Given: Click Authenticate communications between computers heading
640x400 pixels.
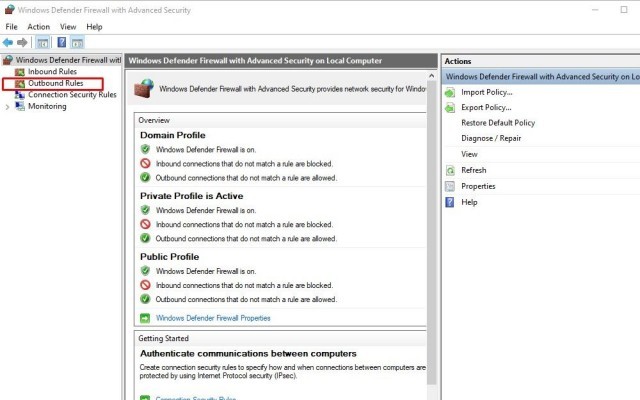Looking at the screenshot, I should point(248,353).
